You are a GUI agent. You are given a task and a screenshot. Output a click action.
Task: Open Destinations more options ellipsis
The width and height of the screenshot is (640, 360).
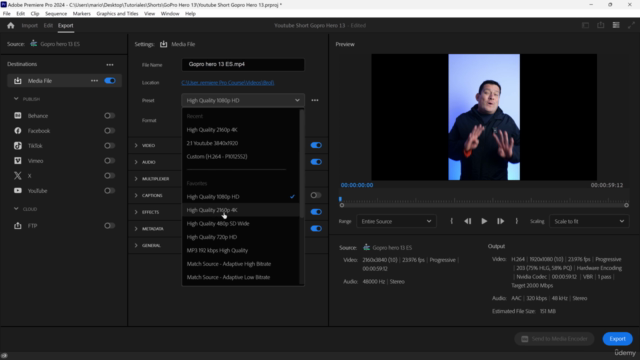[110, 64]
